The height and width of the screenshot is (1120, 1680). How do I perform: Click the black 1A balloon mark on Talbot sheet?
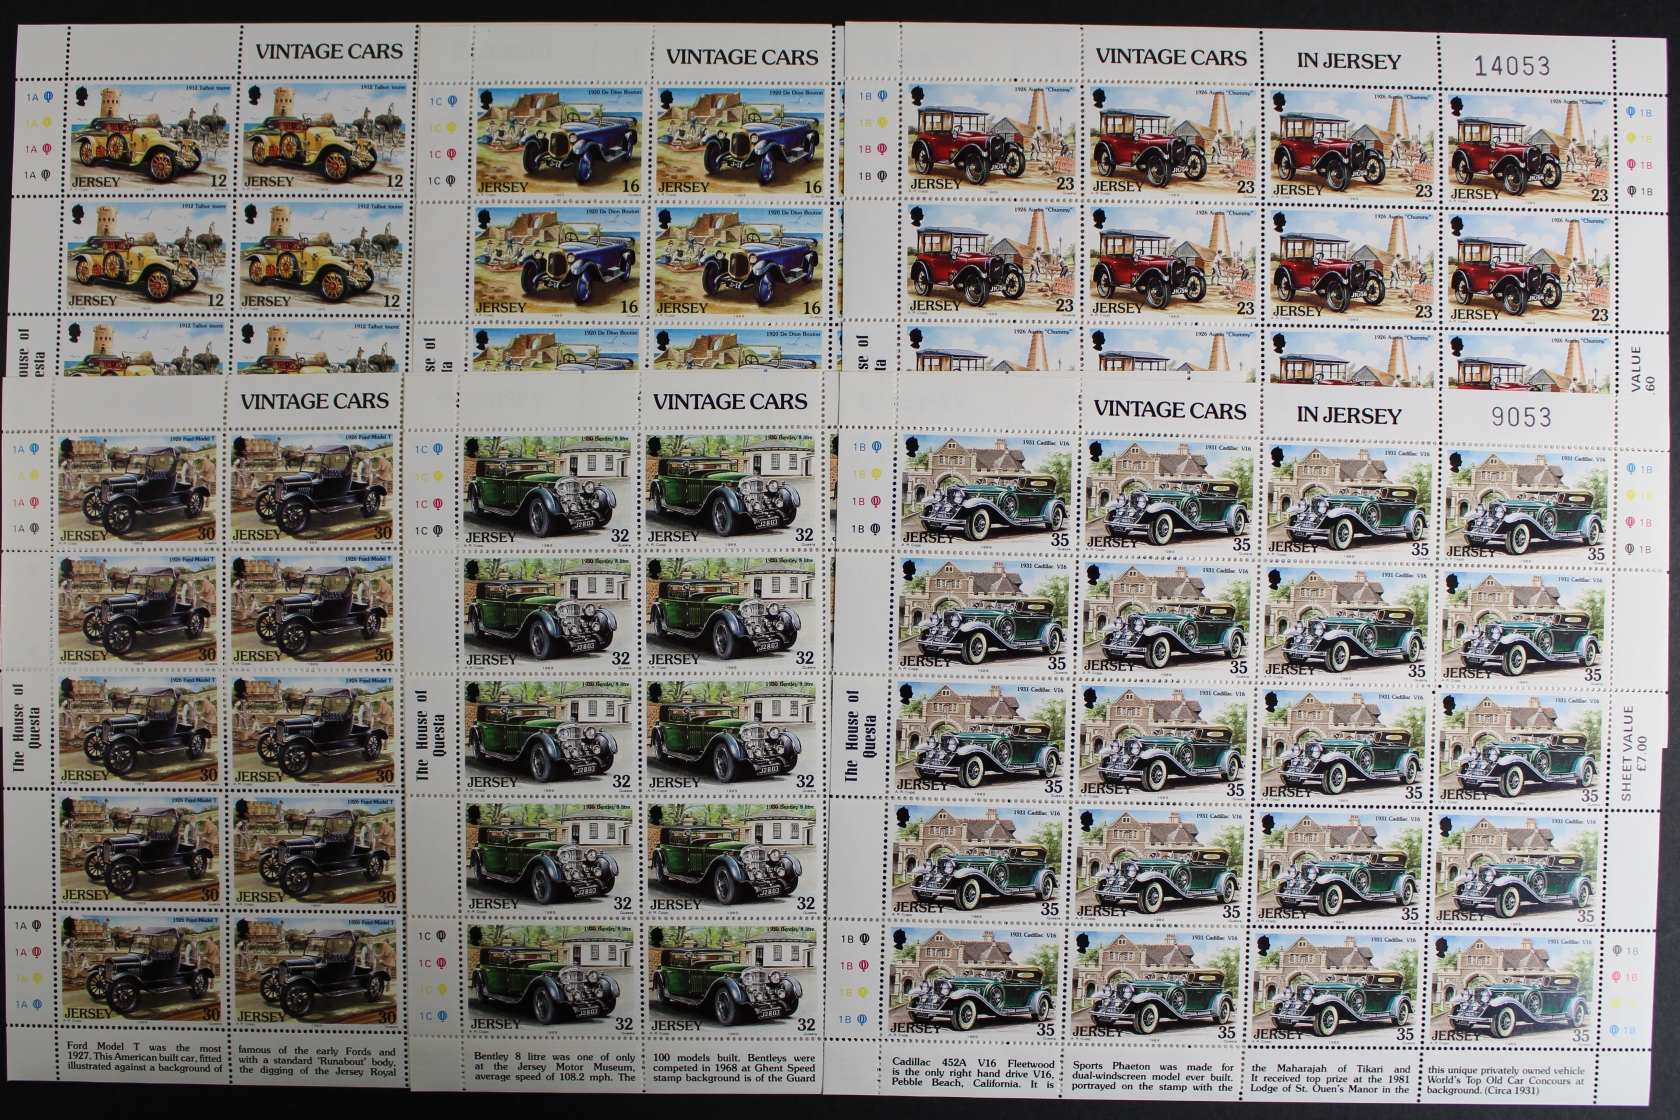[x=47, y=175]
